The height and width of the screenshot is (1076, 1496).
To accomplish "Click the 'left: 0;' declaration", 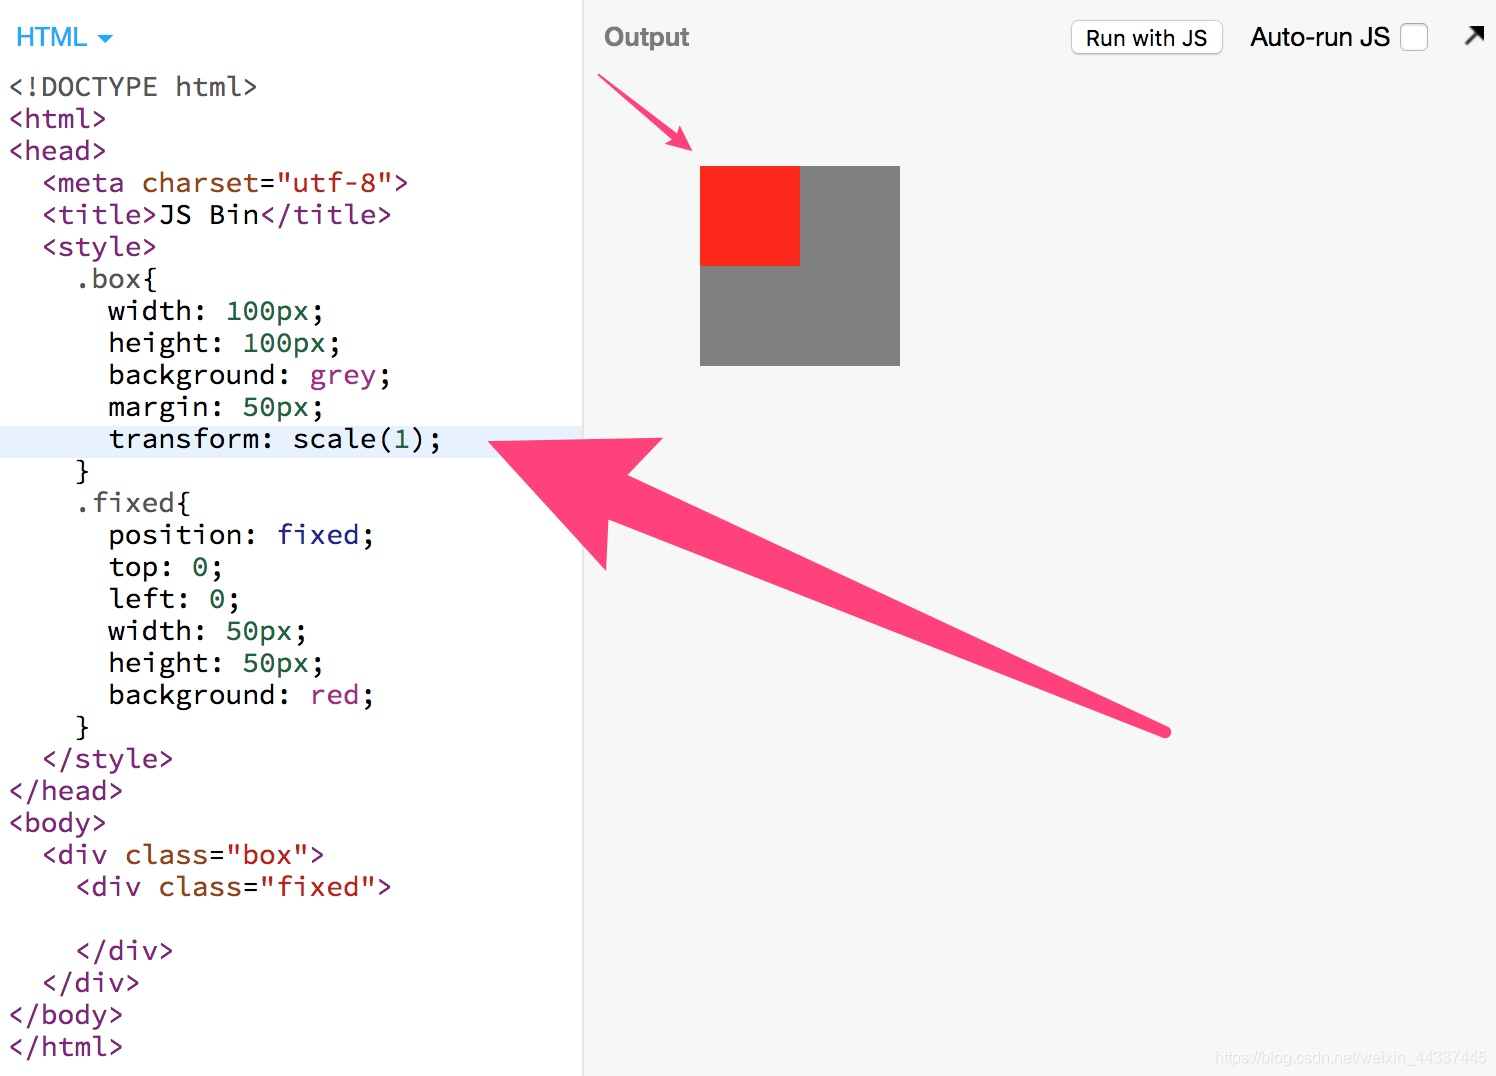I will tap(174, 599).
